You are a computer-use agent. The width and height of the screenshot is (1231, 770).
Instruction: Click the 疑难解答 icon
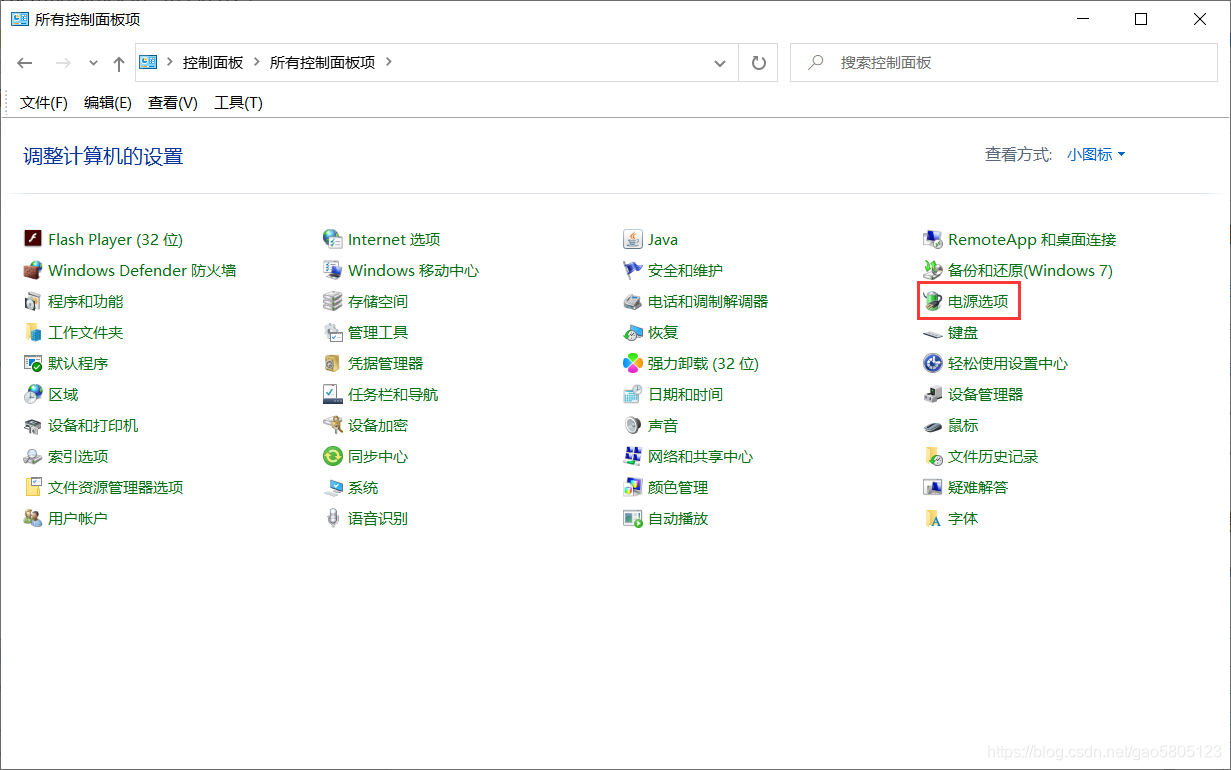tap(933, 487)
